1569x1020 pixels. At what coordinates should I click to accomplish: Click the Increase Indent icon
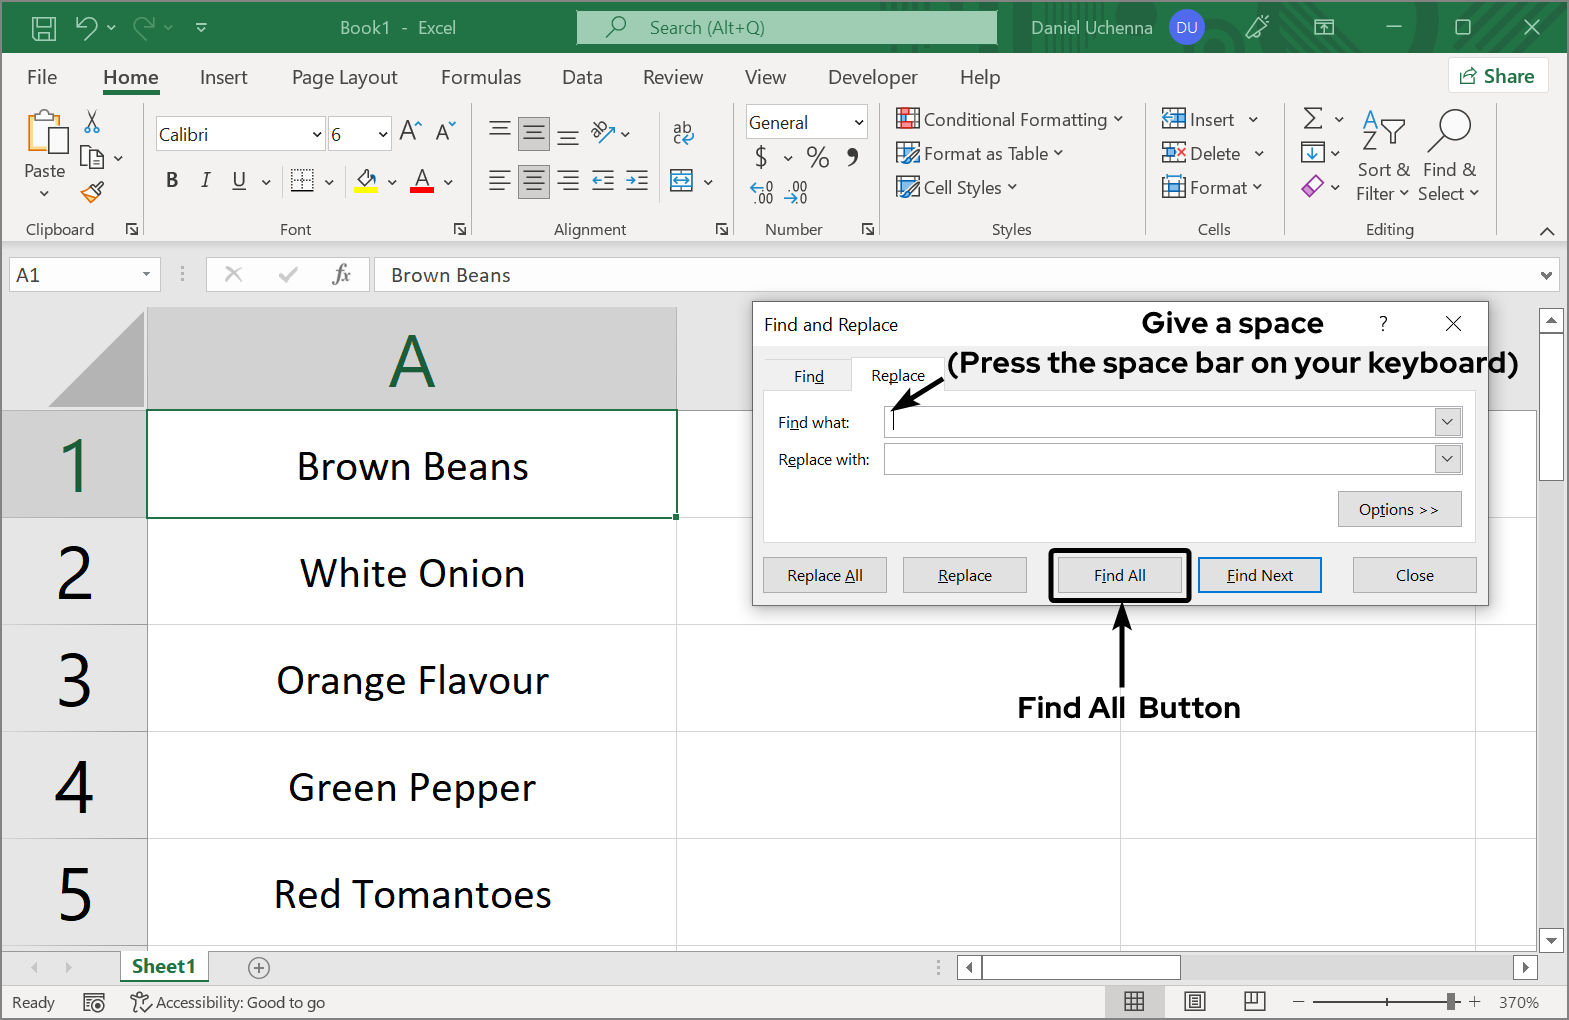coord(637,181)
